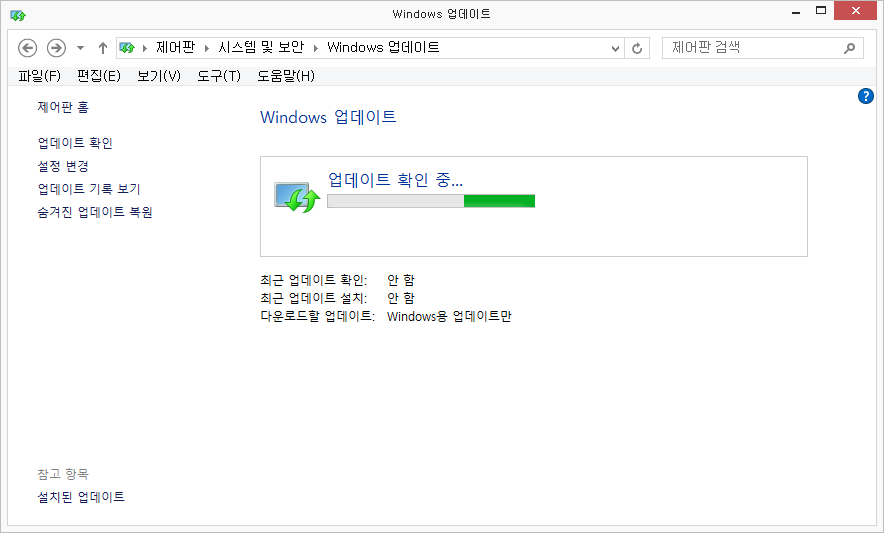
Task: Click the title bar Windows Update icon
Action: [x=18, y=15]
